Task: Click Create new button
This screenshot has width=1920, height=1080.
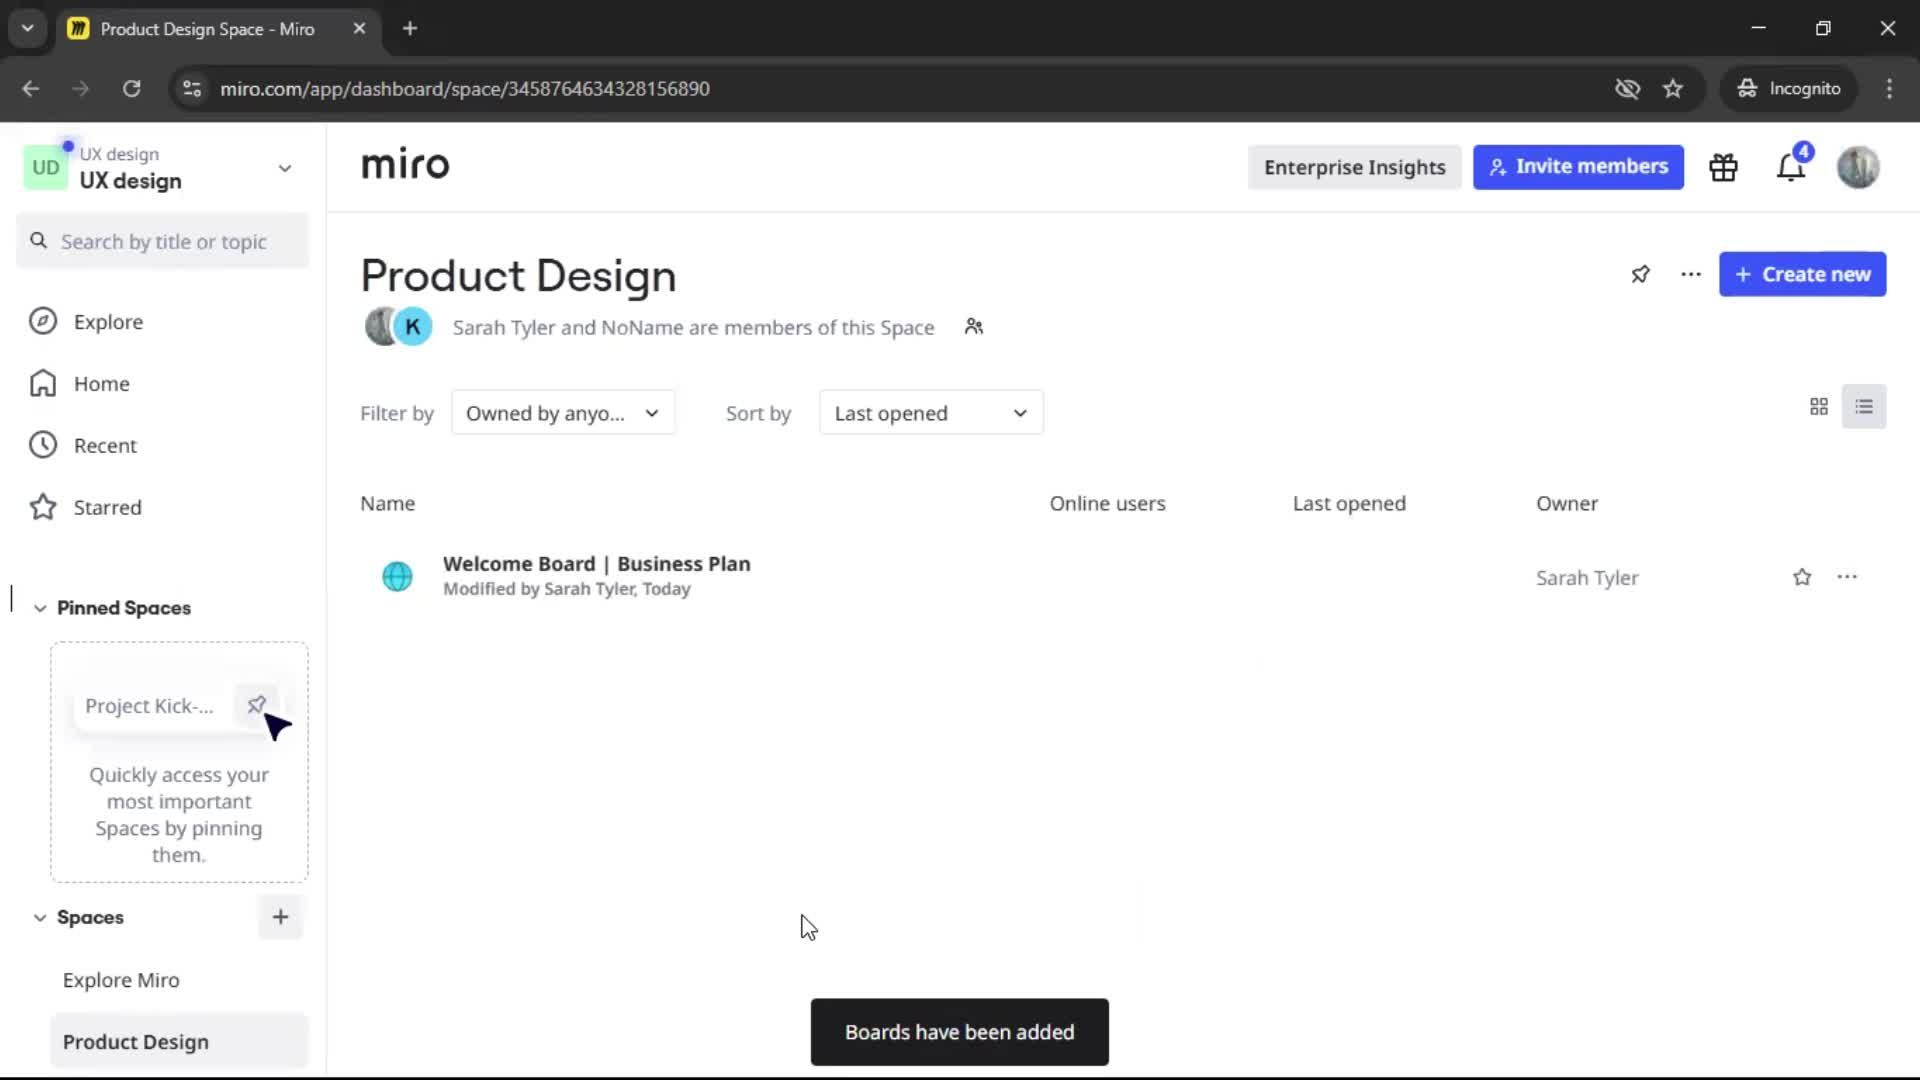Action: coord(1802,274)
